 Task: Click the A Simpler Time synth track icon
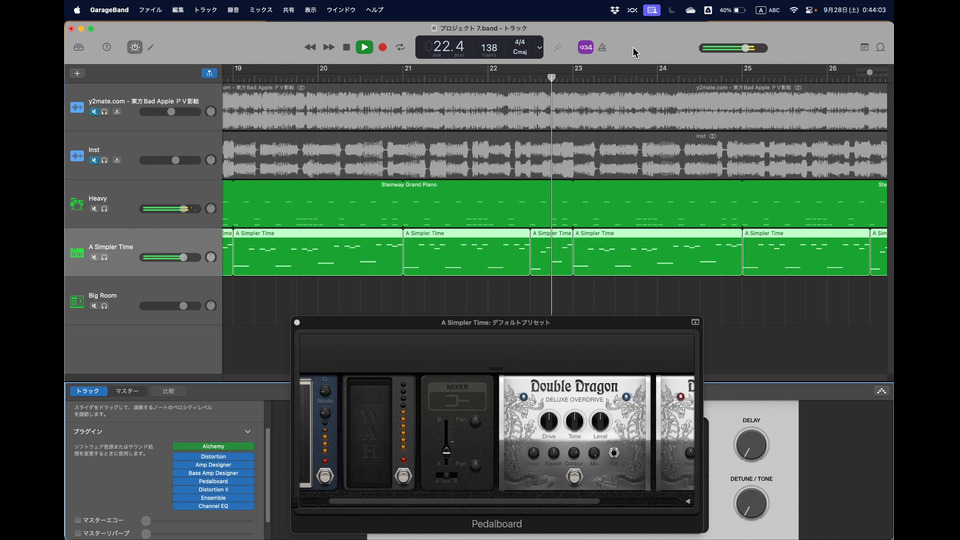(77, 252)
